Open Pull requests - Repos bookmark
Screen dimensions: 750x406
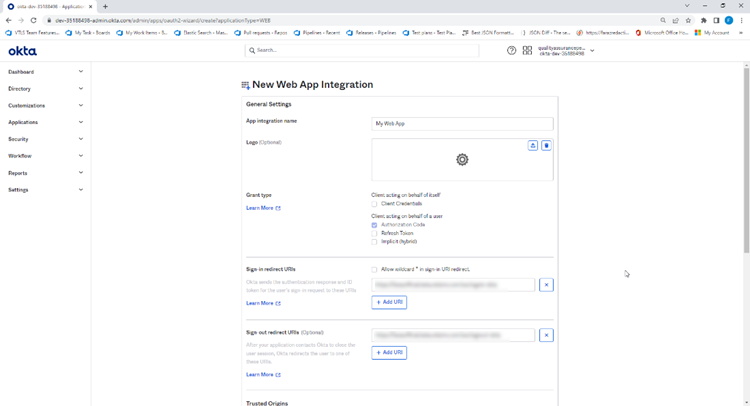(x=261, y=33)
